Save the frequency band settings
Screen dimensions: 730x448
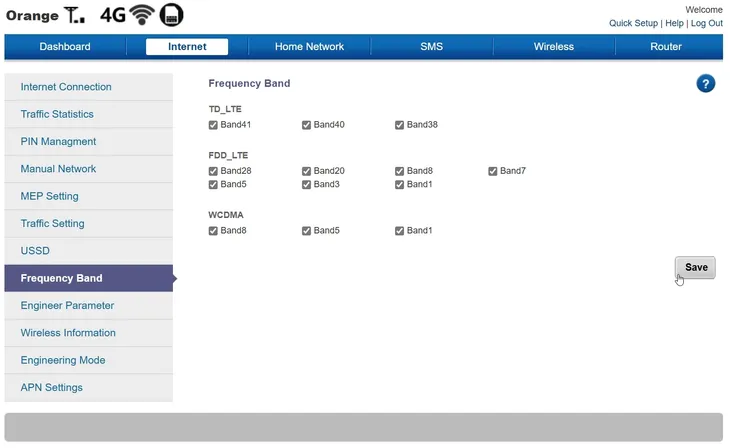695,267
